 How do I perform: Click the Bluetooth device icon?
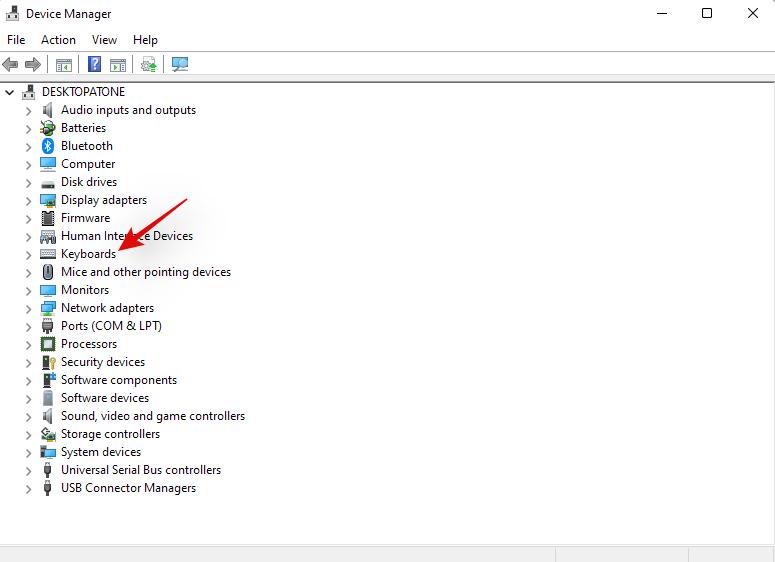tap(48, 146)
